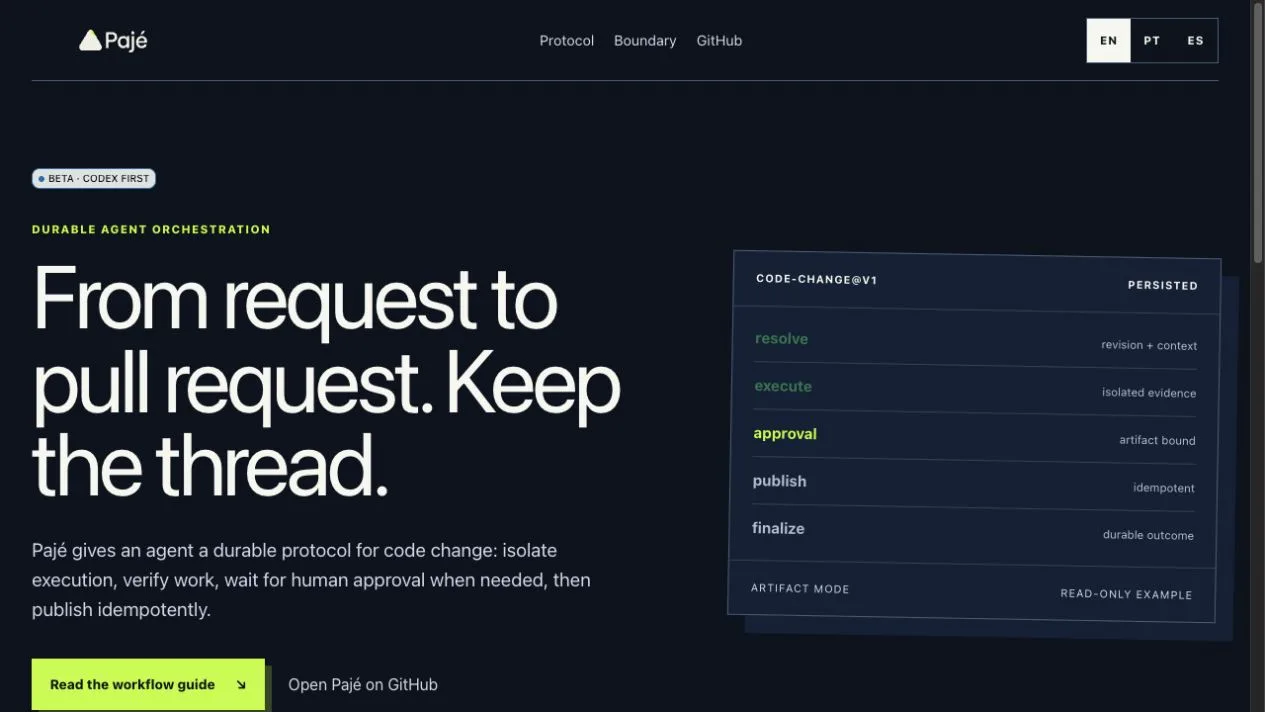This screenshot has width=1265, height=712.
Task: Click the Pajé logo icon
Action: point(90,40)
